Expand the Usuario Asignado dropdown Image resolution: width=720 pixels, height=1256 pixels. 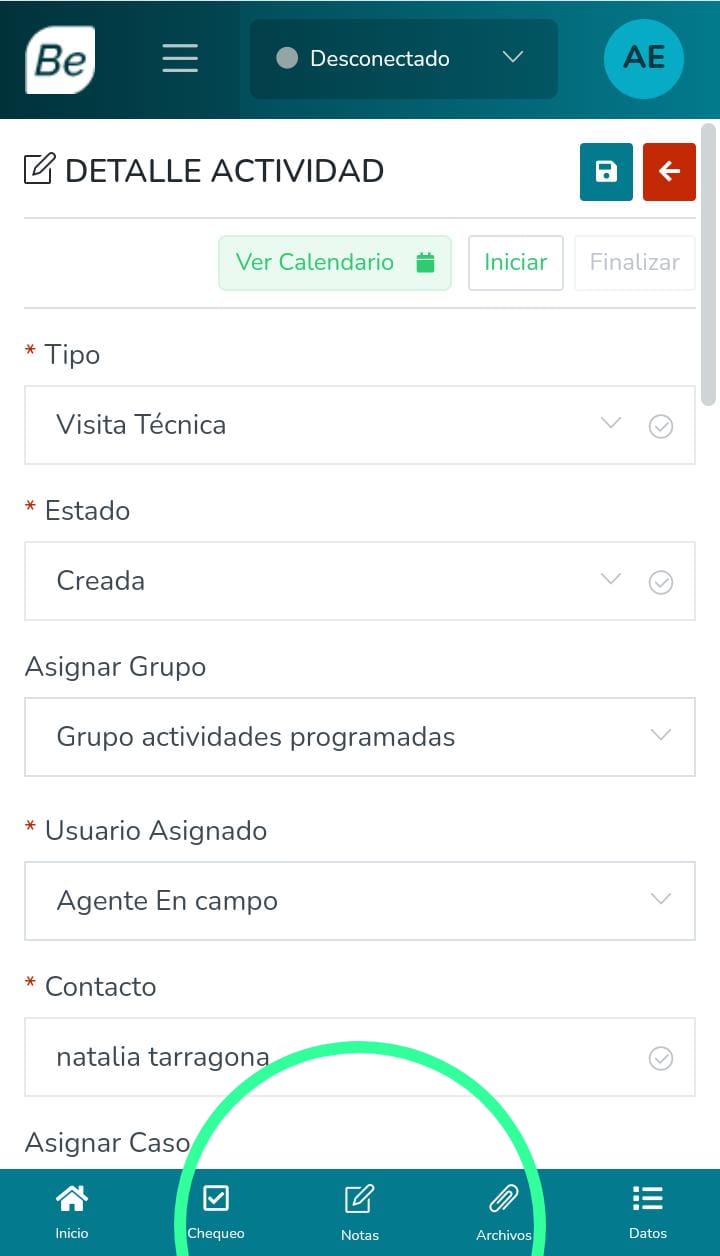360,901
